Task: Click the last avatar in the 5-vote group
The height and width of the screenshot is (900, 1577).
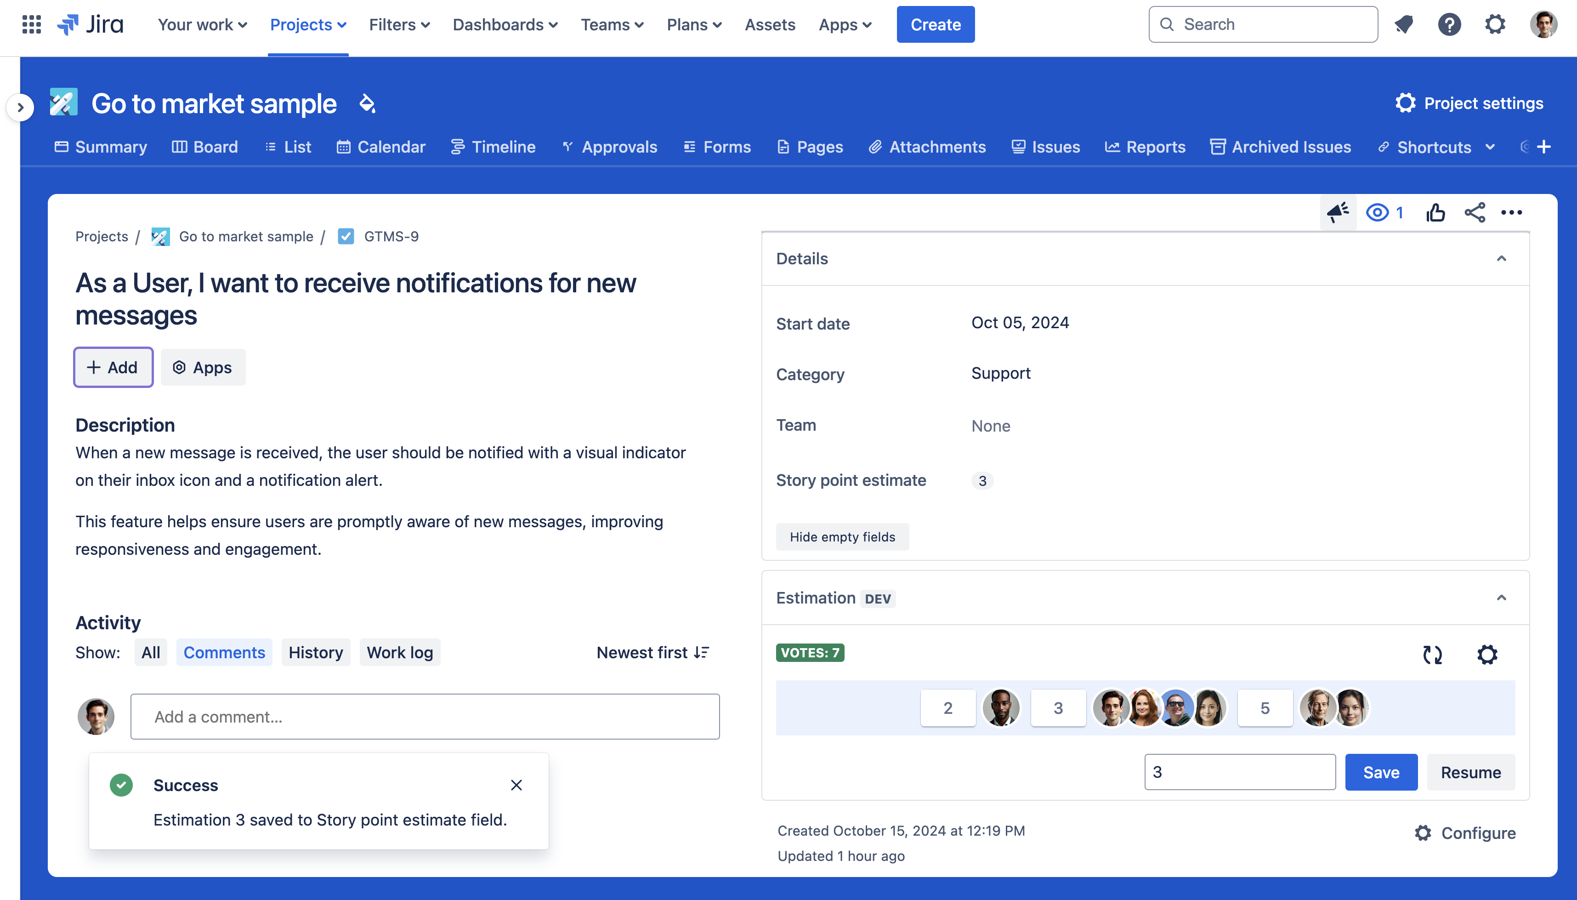Action: [1351, 708]
